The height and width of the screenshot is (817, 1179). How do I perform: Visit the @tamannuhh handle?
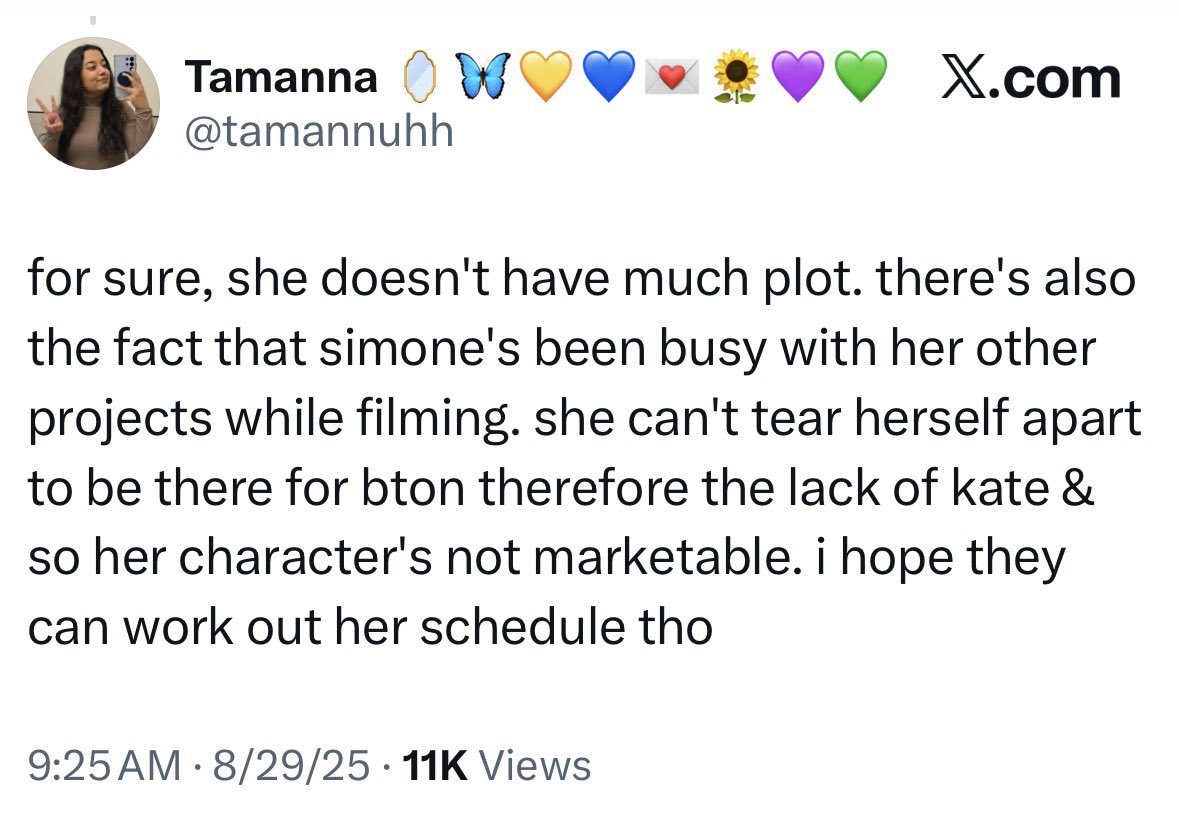pyautogui.click(x=318, y=131)
